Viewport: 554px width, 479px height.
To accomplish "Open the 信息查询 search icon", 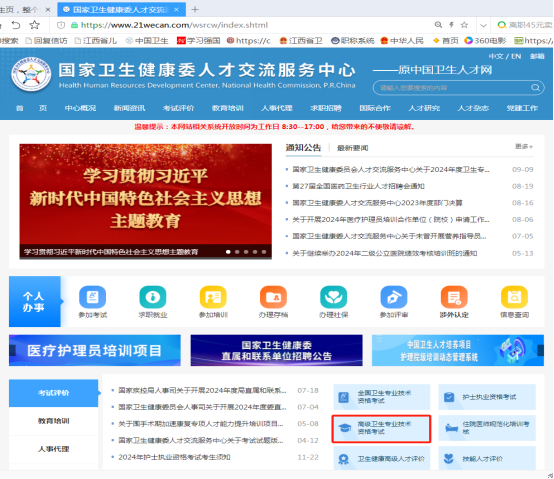I will [514, 297].
